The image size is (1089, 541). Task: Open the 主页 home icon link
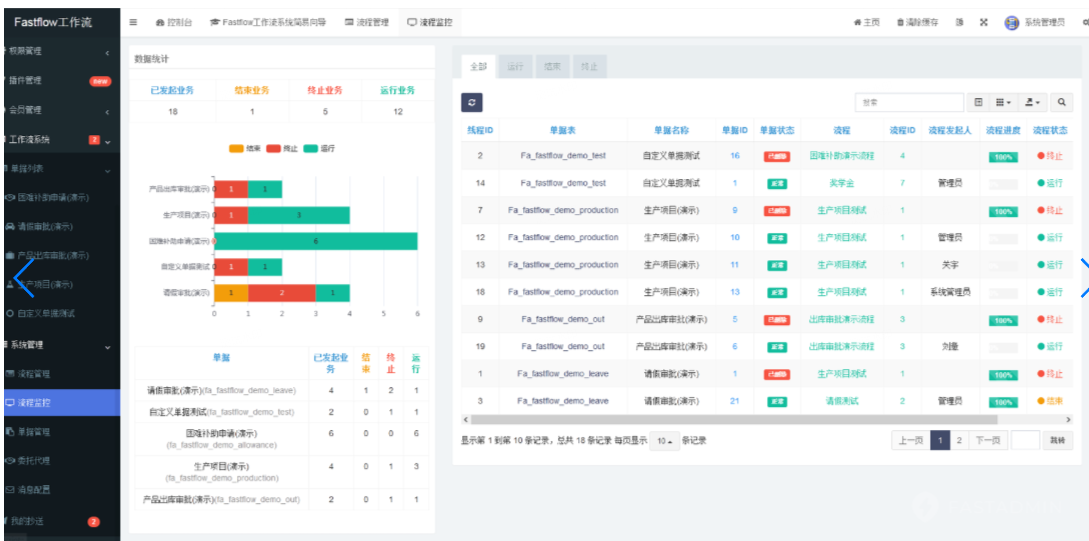click(866, 22)
